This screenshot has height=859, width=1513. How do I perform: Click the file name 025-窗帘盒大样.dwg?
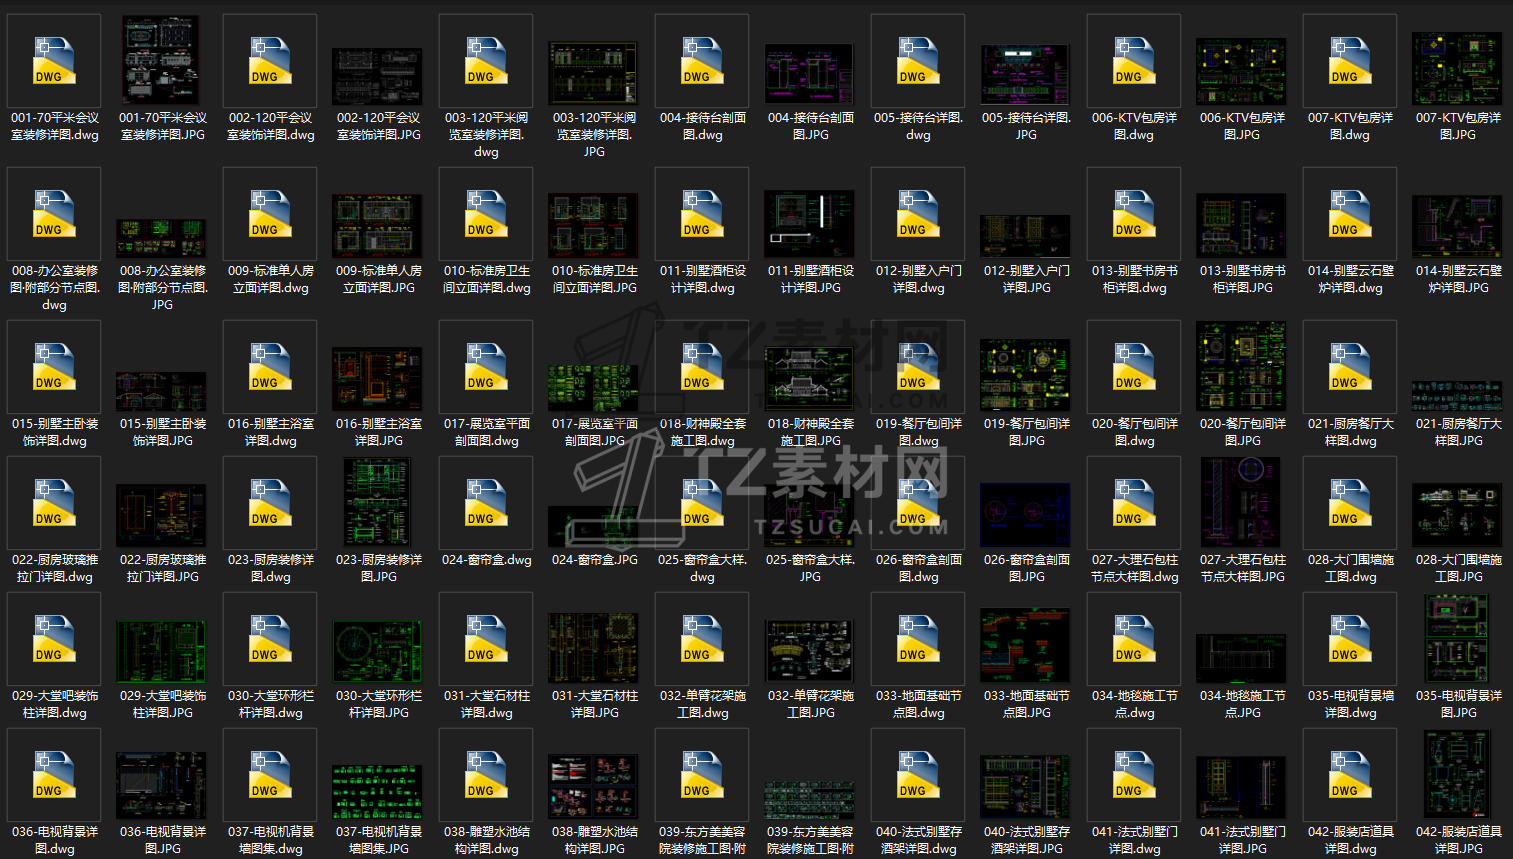702,568
